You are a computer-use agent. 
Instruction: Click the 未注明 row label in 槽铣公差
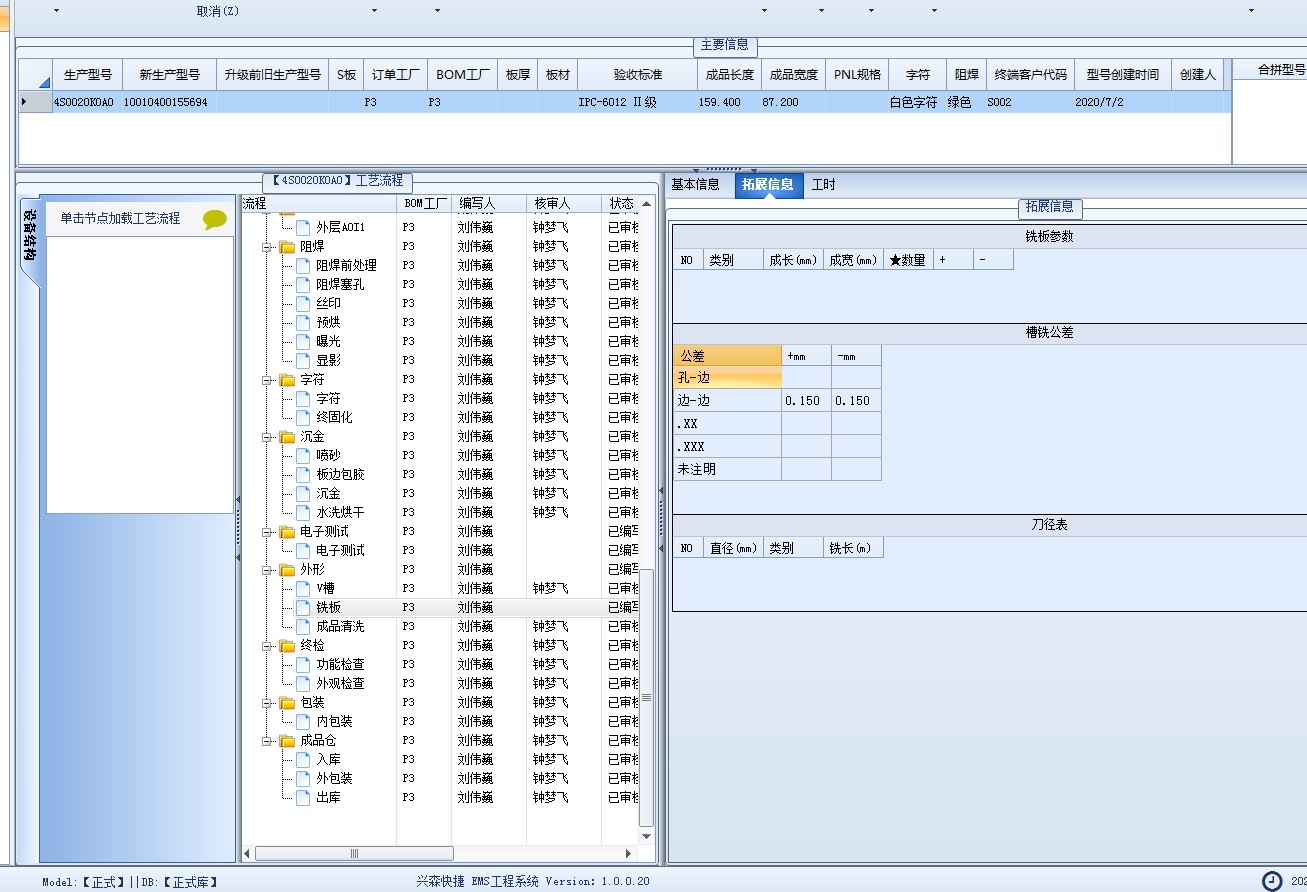point(727,469)
